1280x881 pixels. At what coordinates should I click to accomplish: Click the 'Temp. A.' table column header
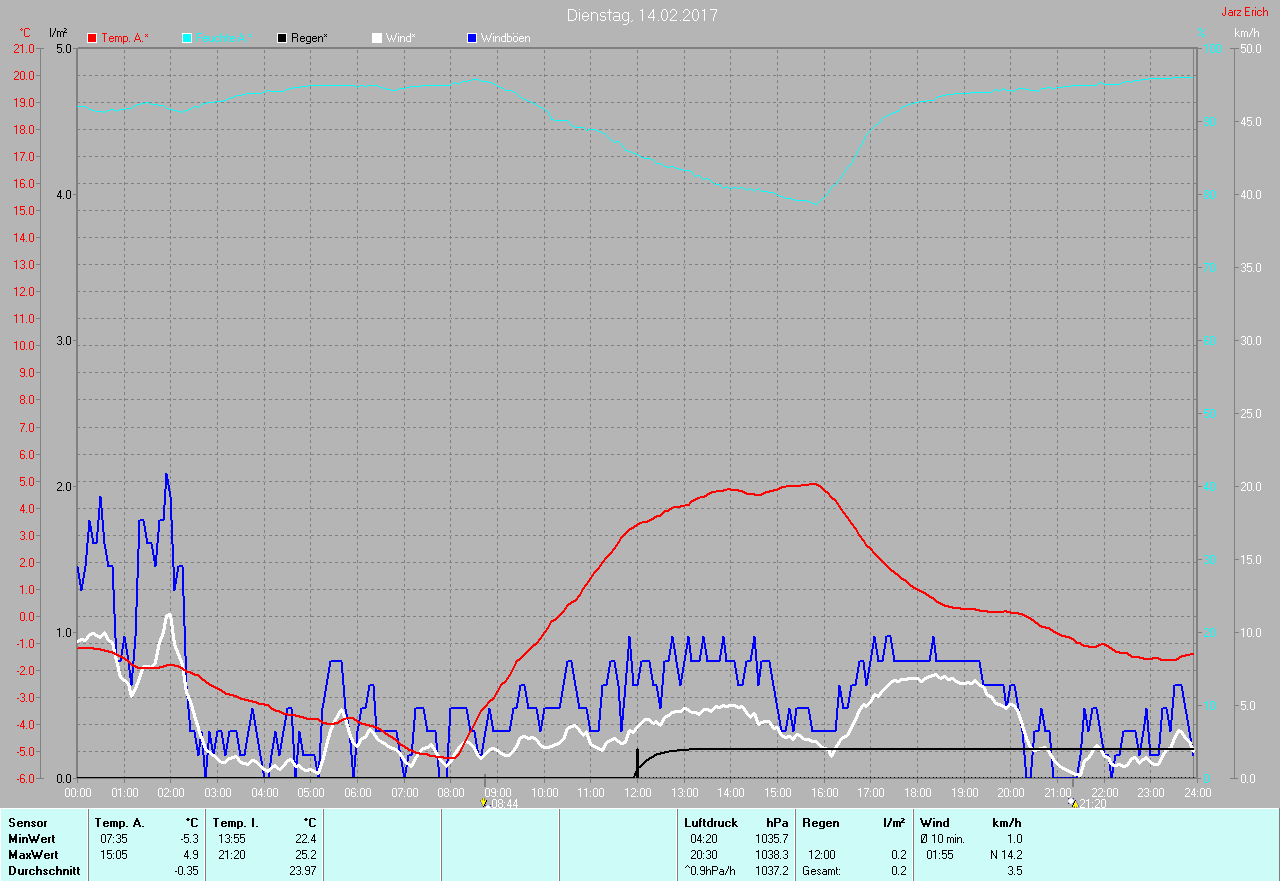click(120, 823)
